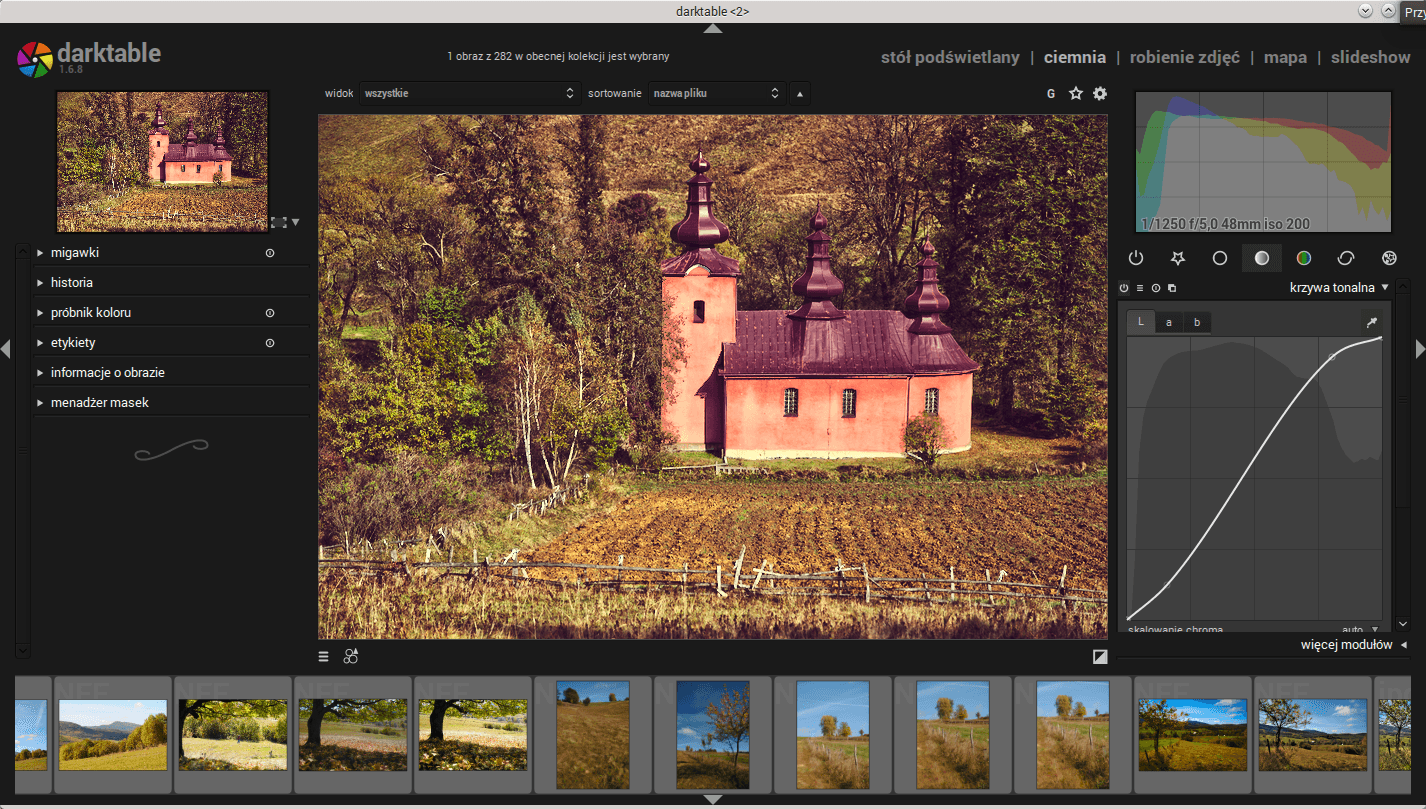Open the widok filter combo box
Image resolution: width=1426 pixels, height=809 pixels.
coord(469,93)
